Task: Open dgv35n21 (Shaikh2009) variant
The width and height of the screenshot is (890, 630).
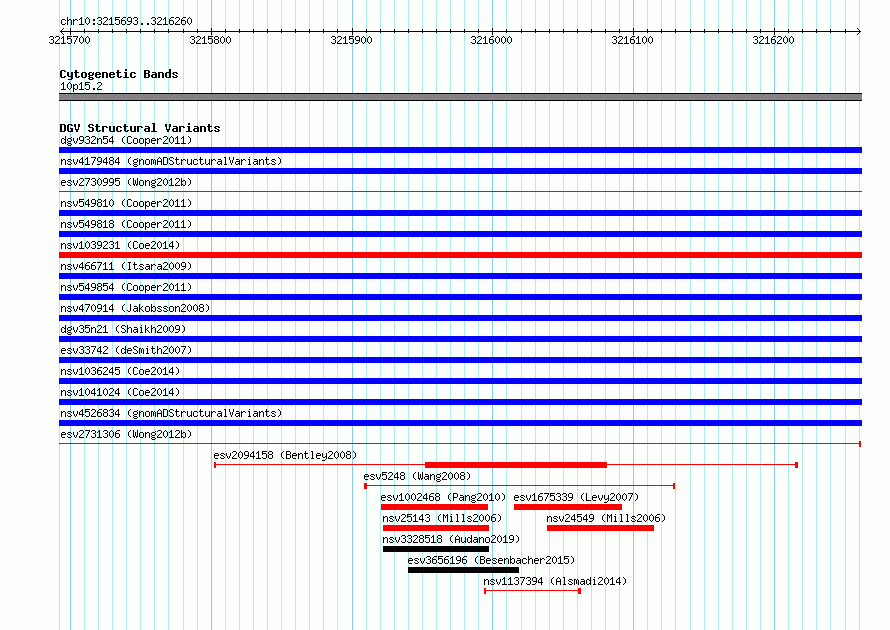Action: coord(123,329)
